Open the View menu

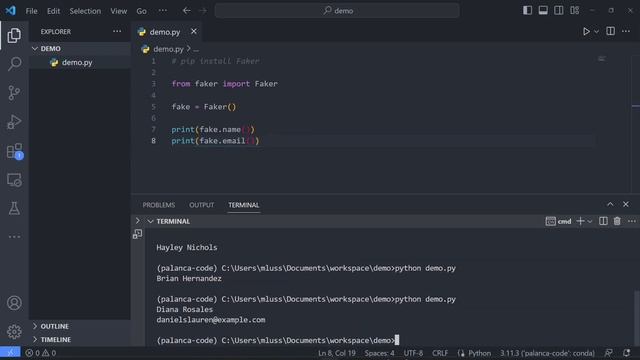[118, 11]
